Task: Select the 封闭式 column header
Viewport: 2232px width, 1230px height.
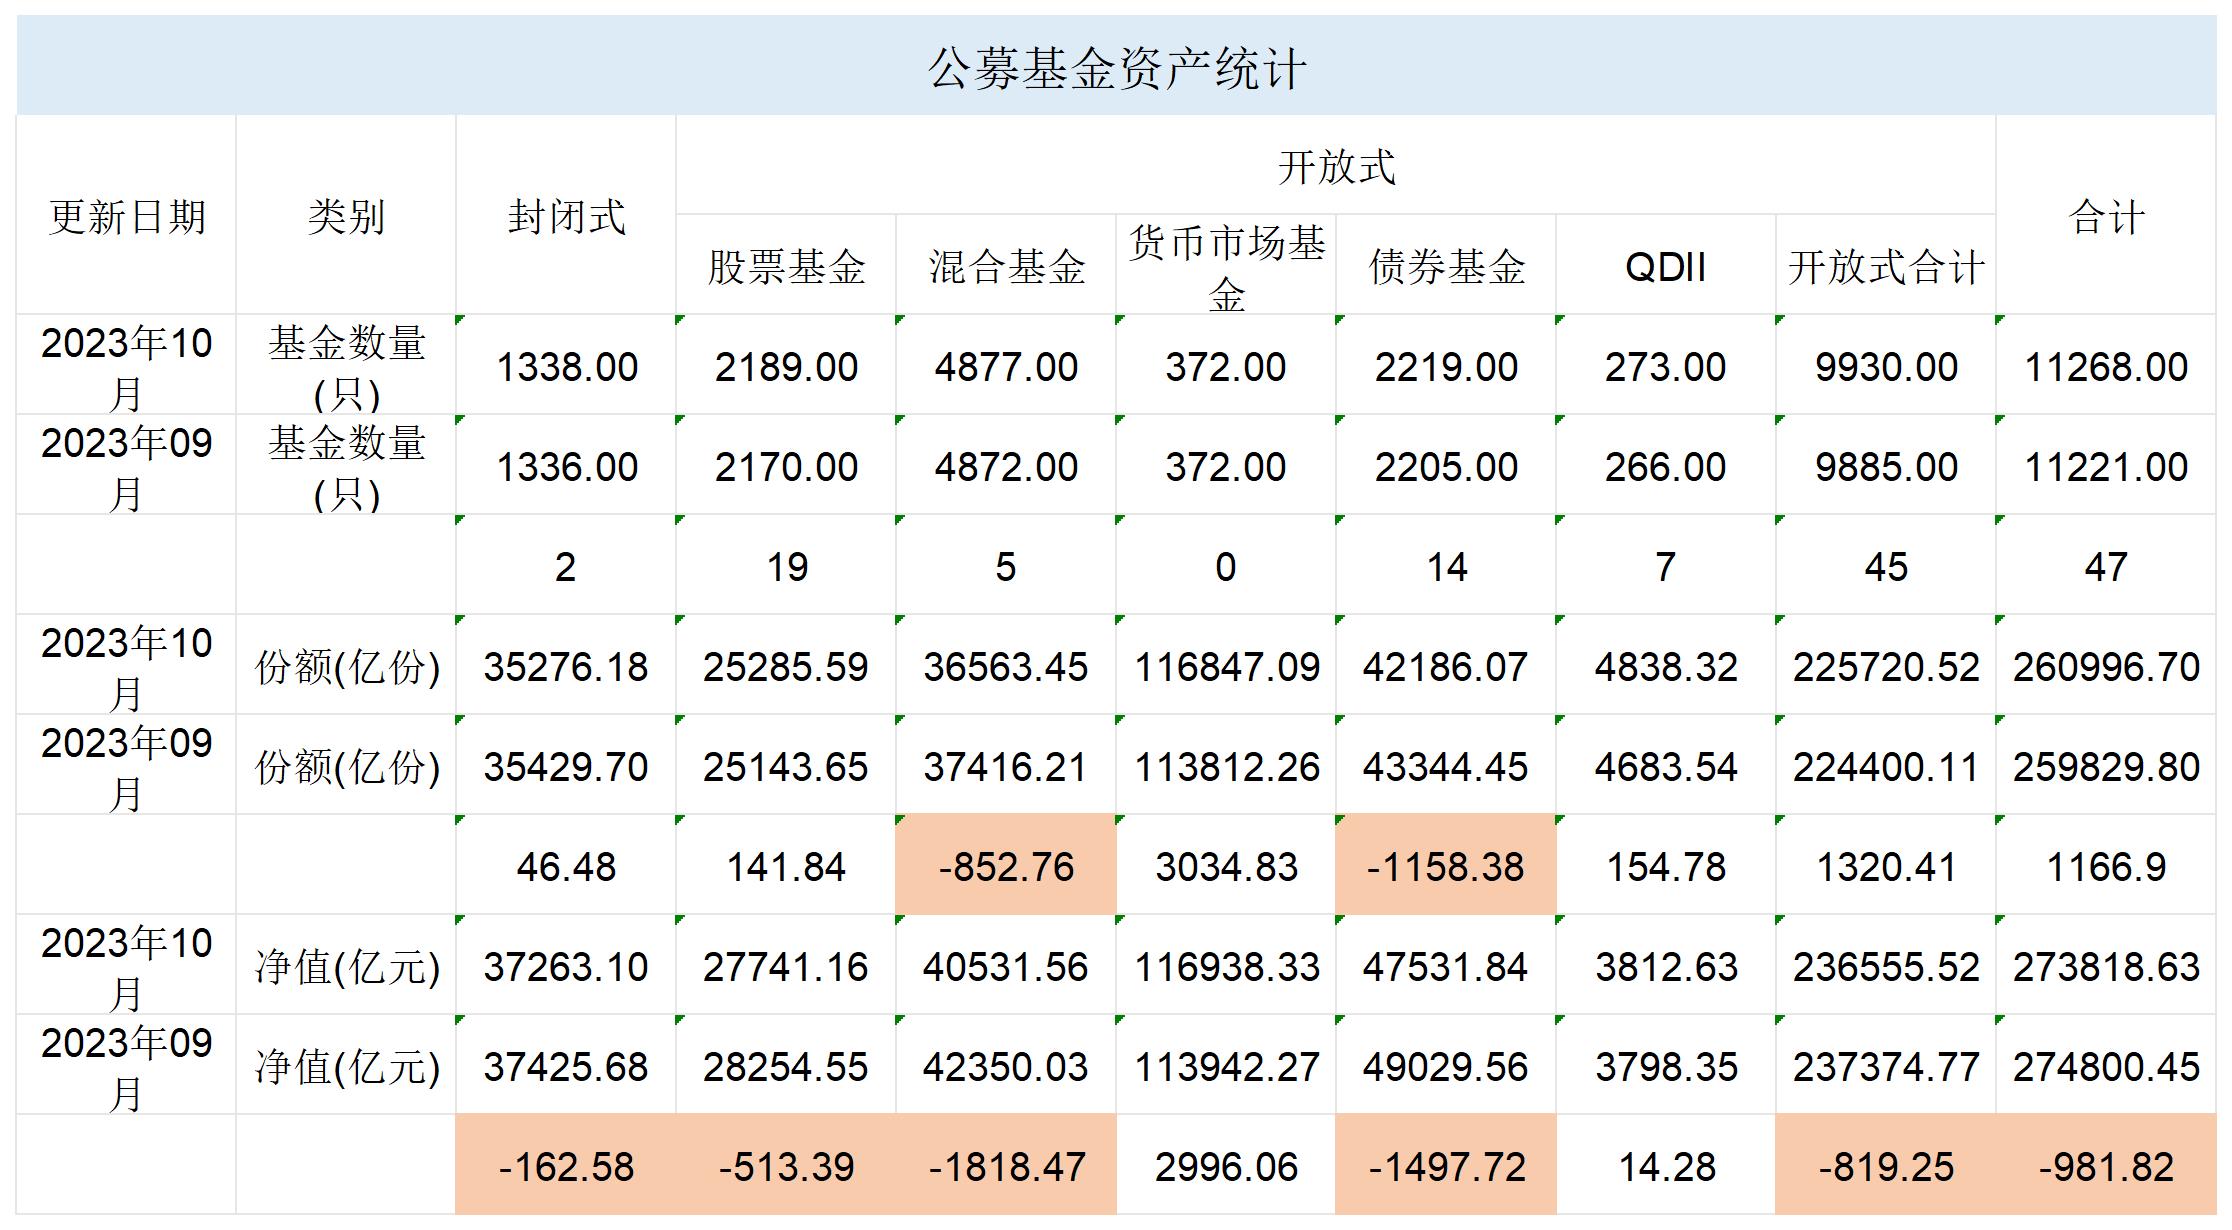Action: point(566,216)
